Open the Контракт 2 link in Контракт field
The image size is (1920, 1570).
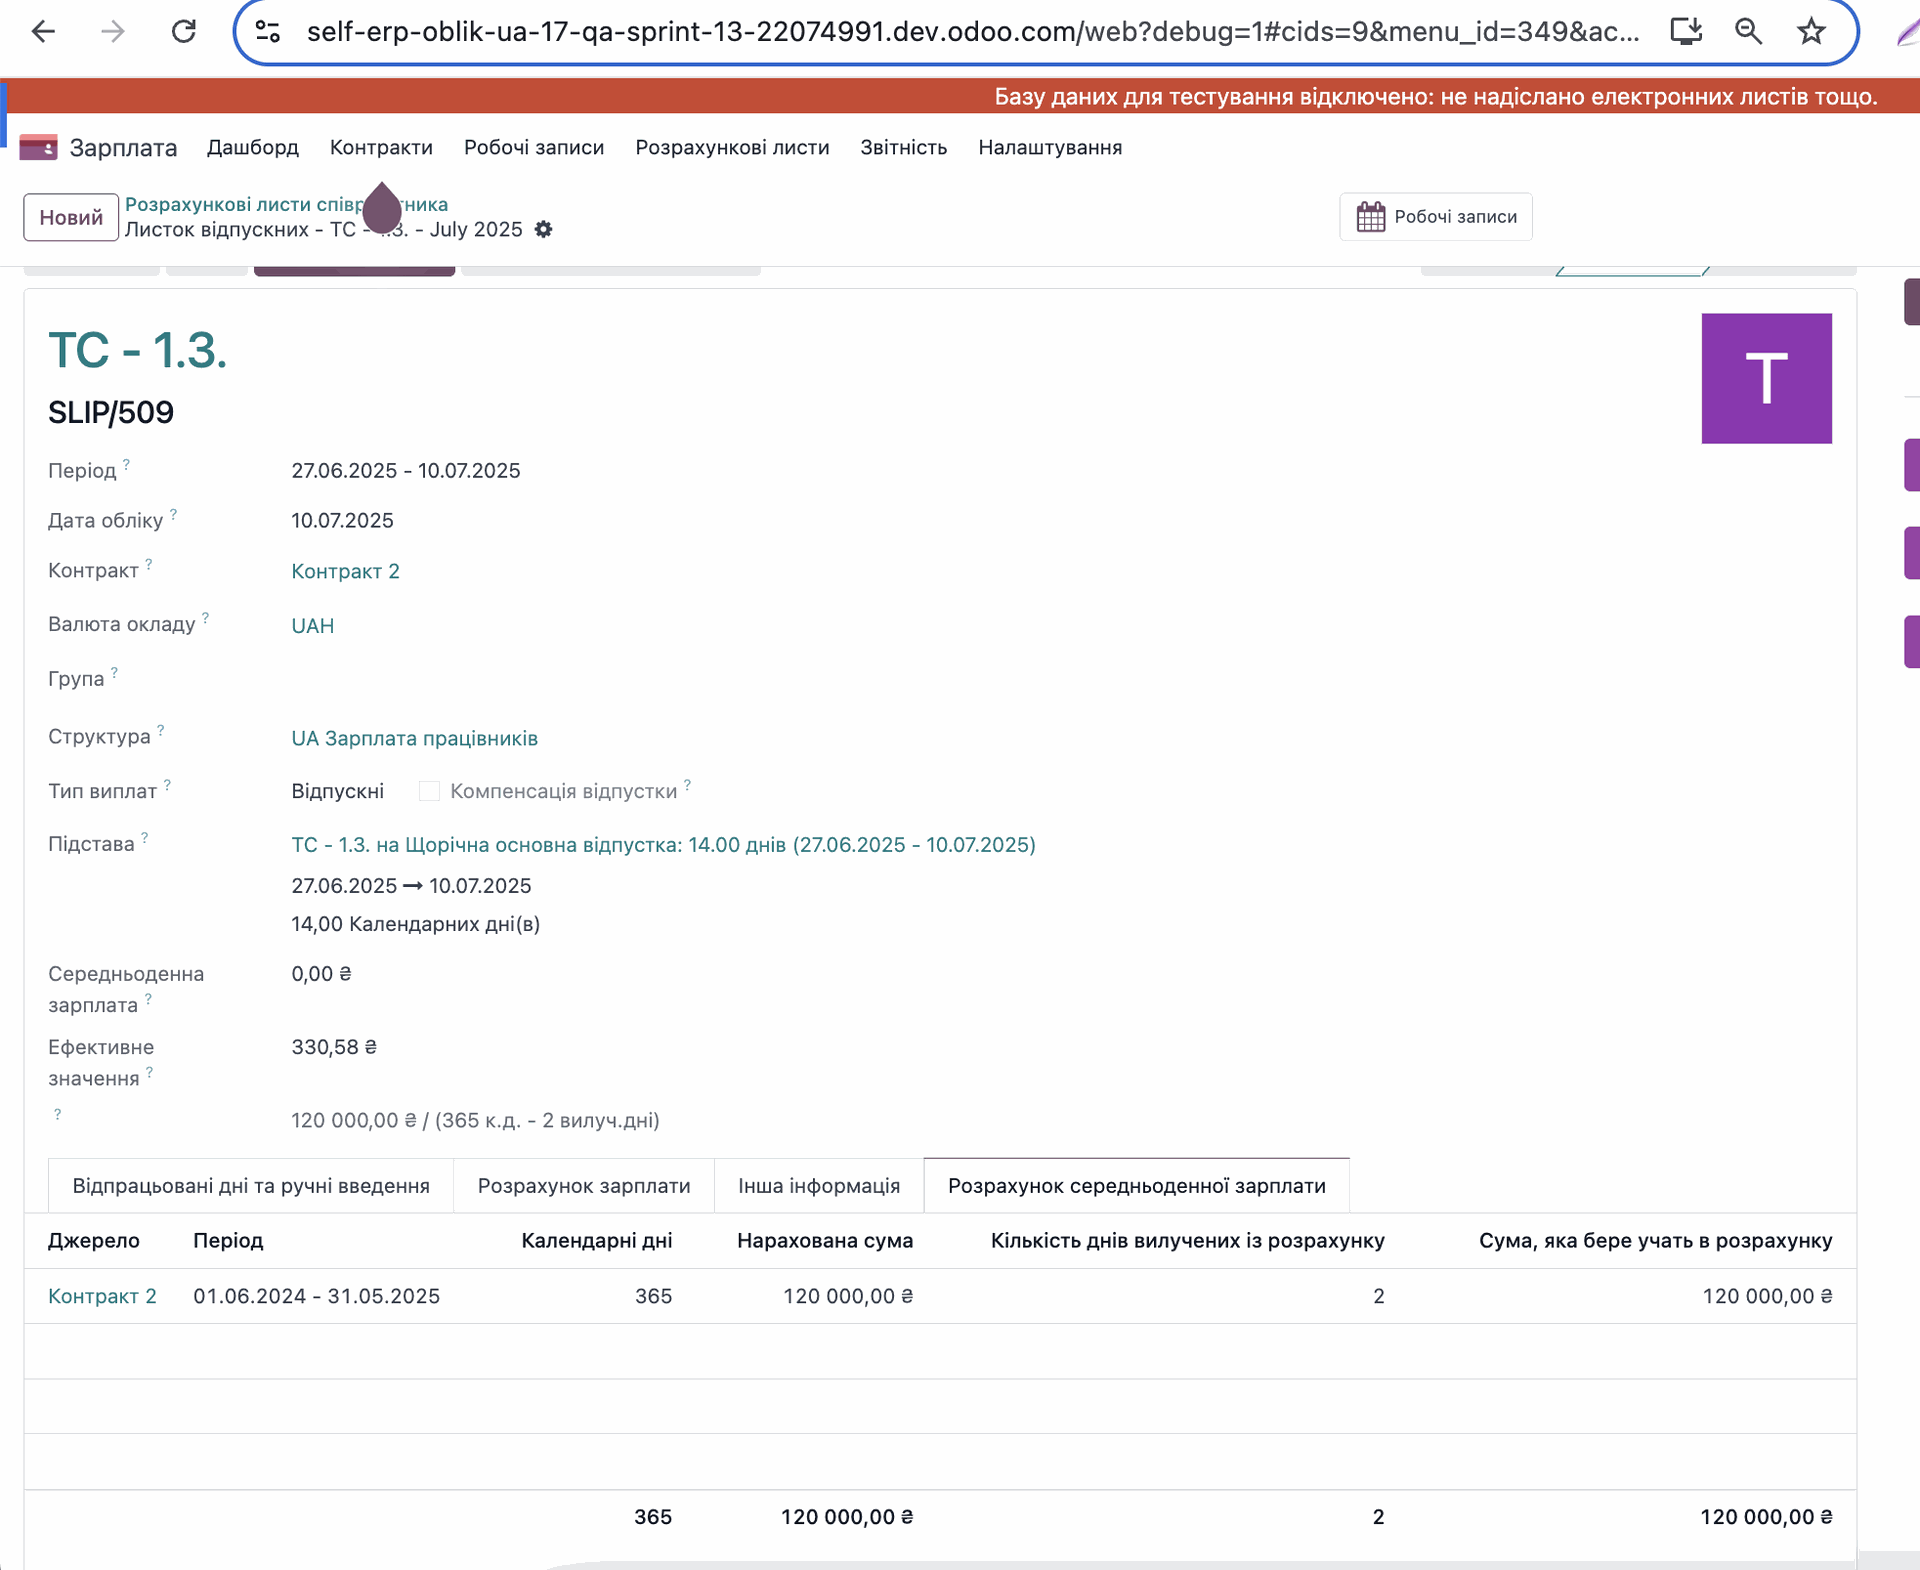pyautogui.click(x=345, y=571)
